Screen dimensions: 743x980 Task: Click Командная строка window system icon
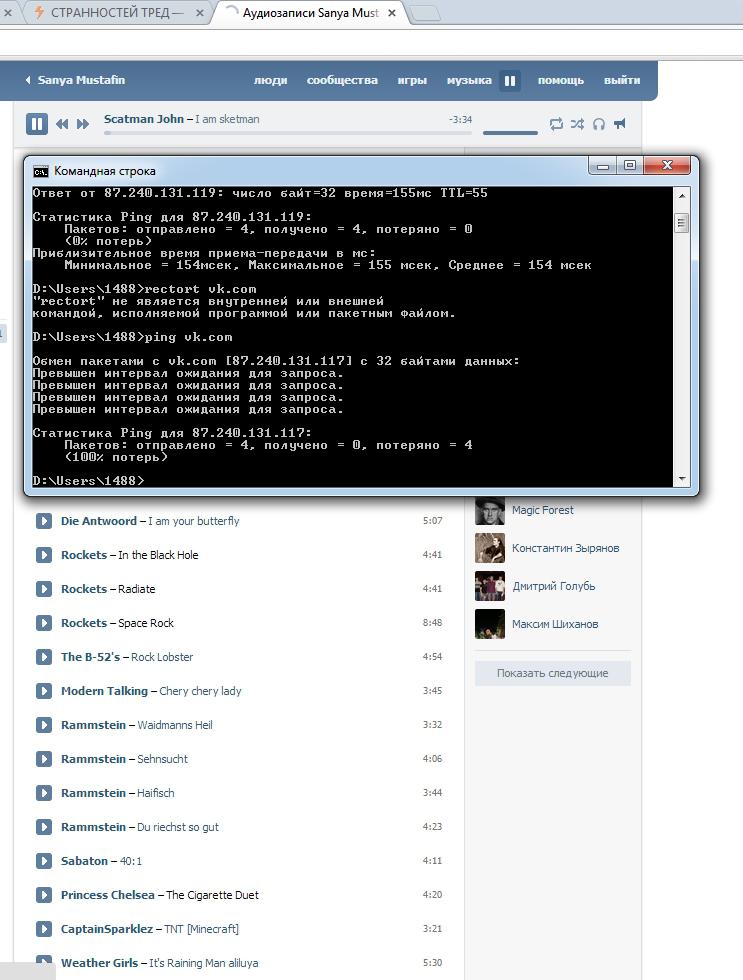pyautogui.click(x=41, y=171)
